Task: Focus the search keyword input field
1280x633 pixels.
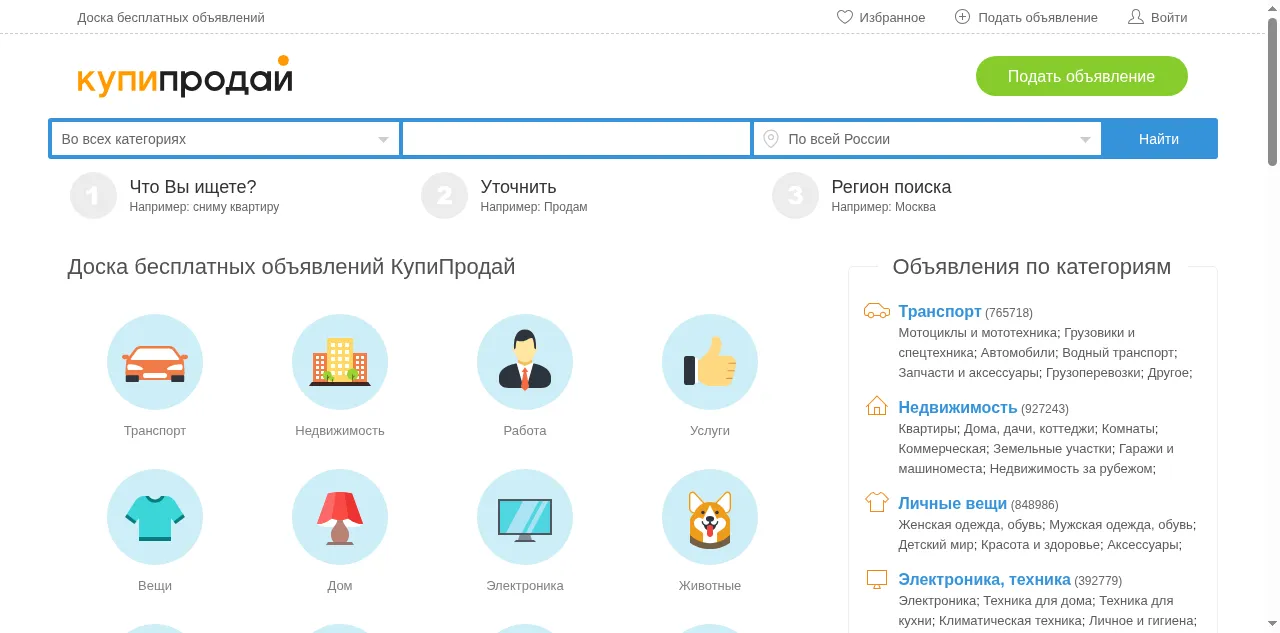Action: click(x=576, y=139)
